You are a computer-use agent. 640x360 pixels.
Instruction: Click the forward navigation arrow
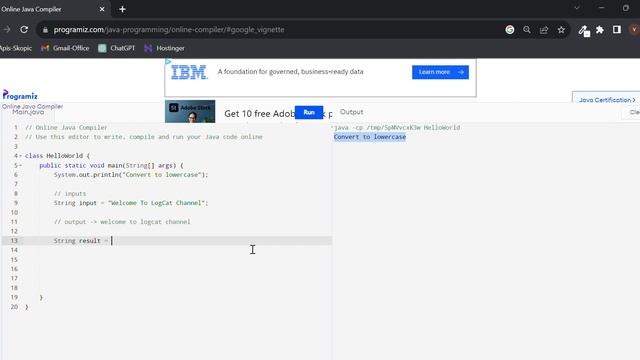pyautogui.click(x=7, y=29)
